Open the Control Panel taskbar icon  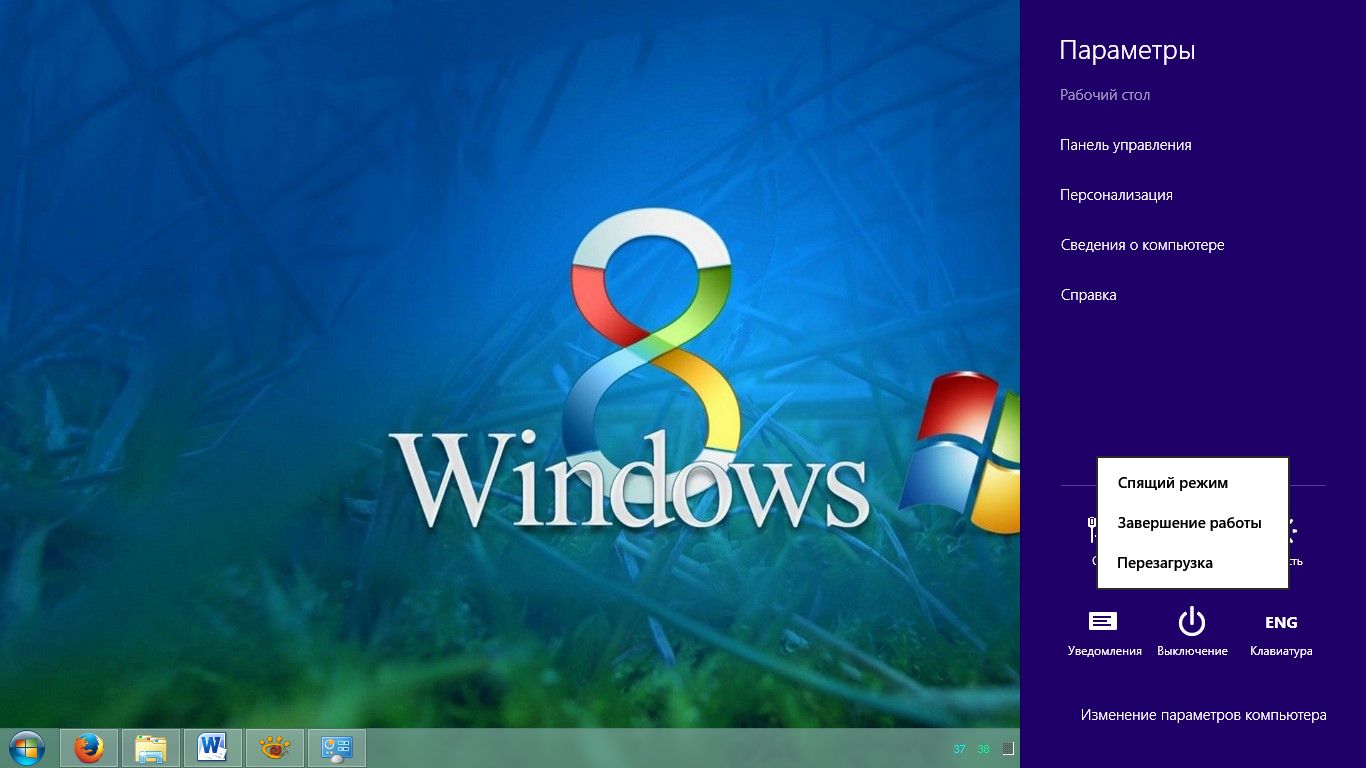point(337,748)
